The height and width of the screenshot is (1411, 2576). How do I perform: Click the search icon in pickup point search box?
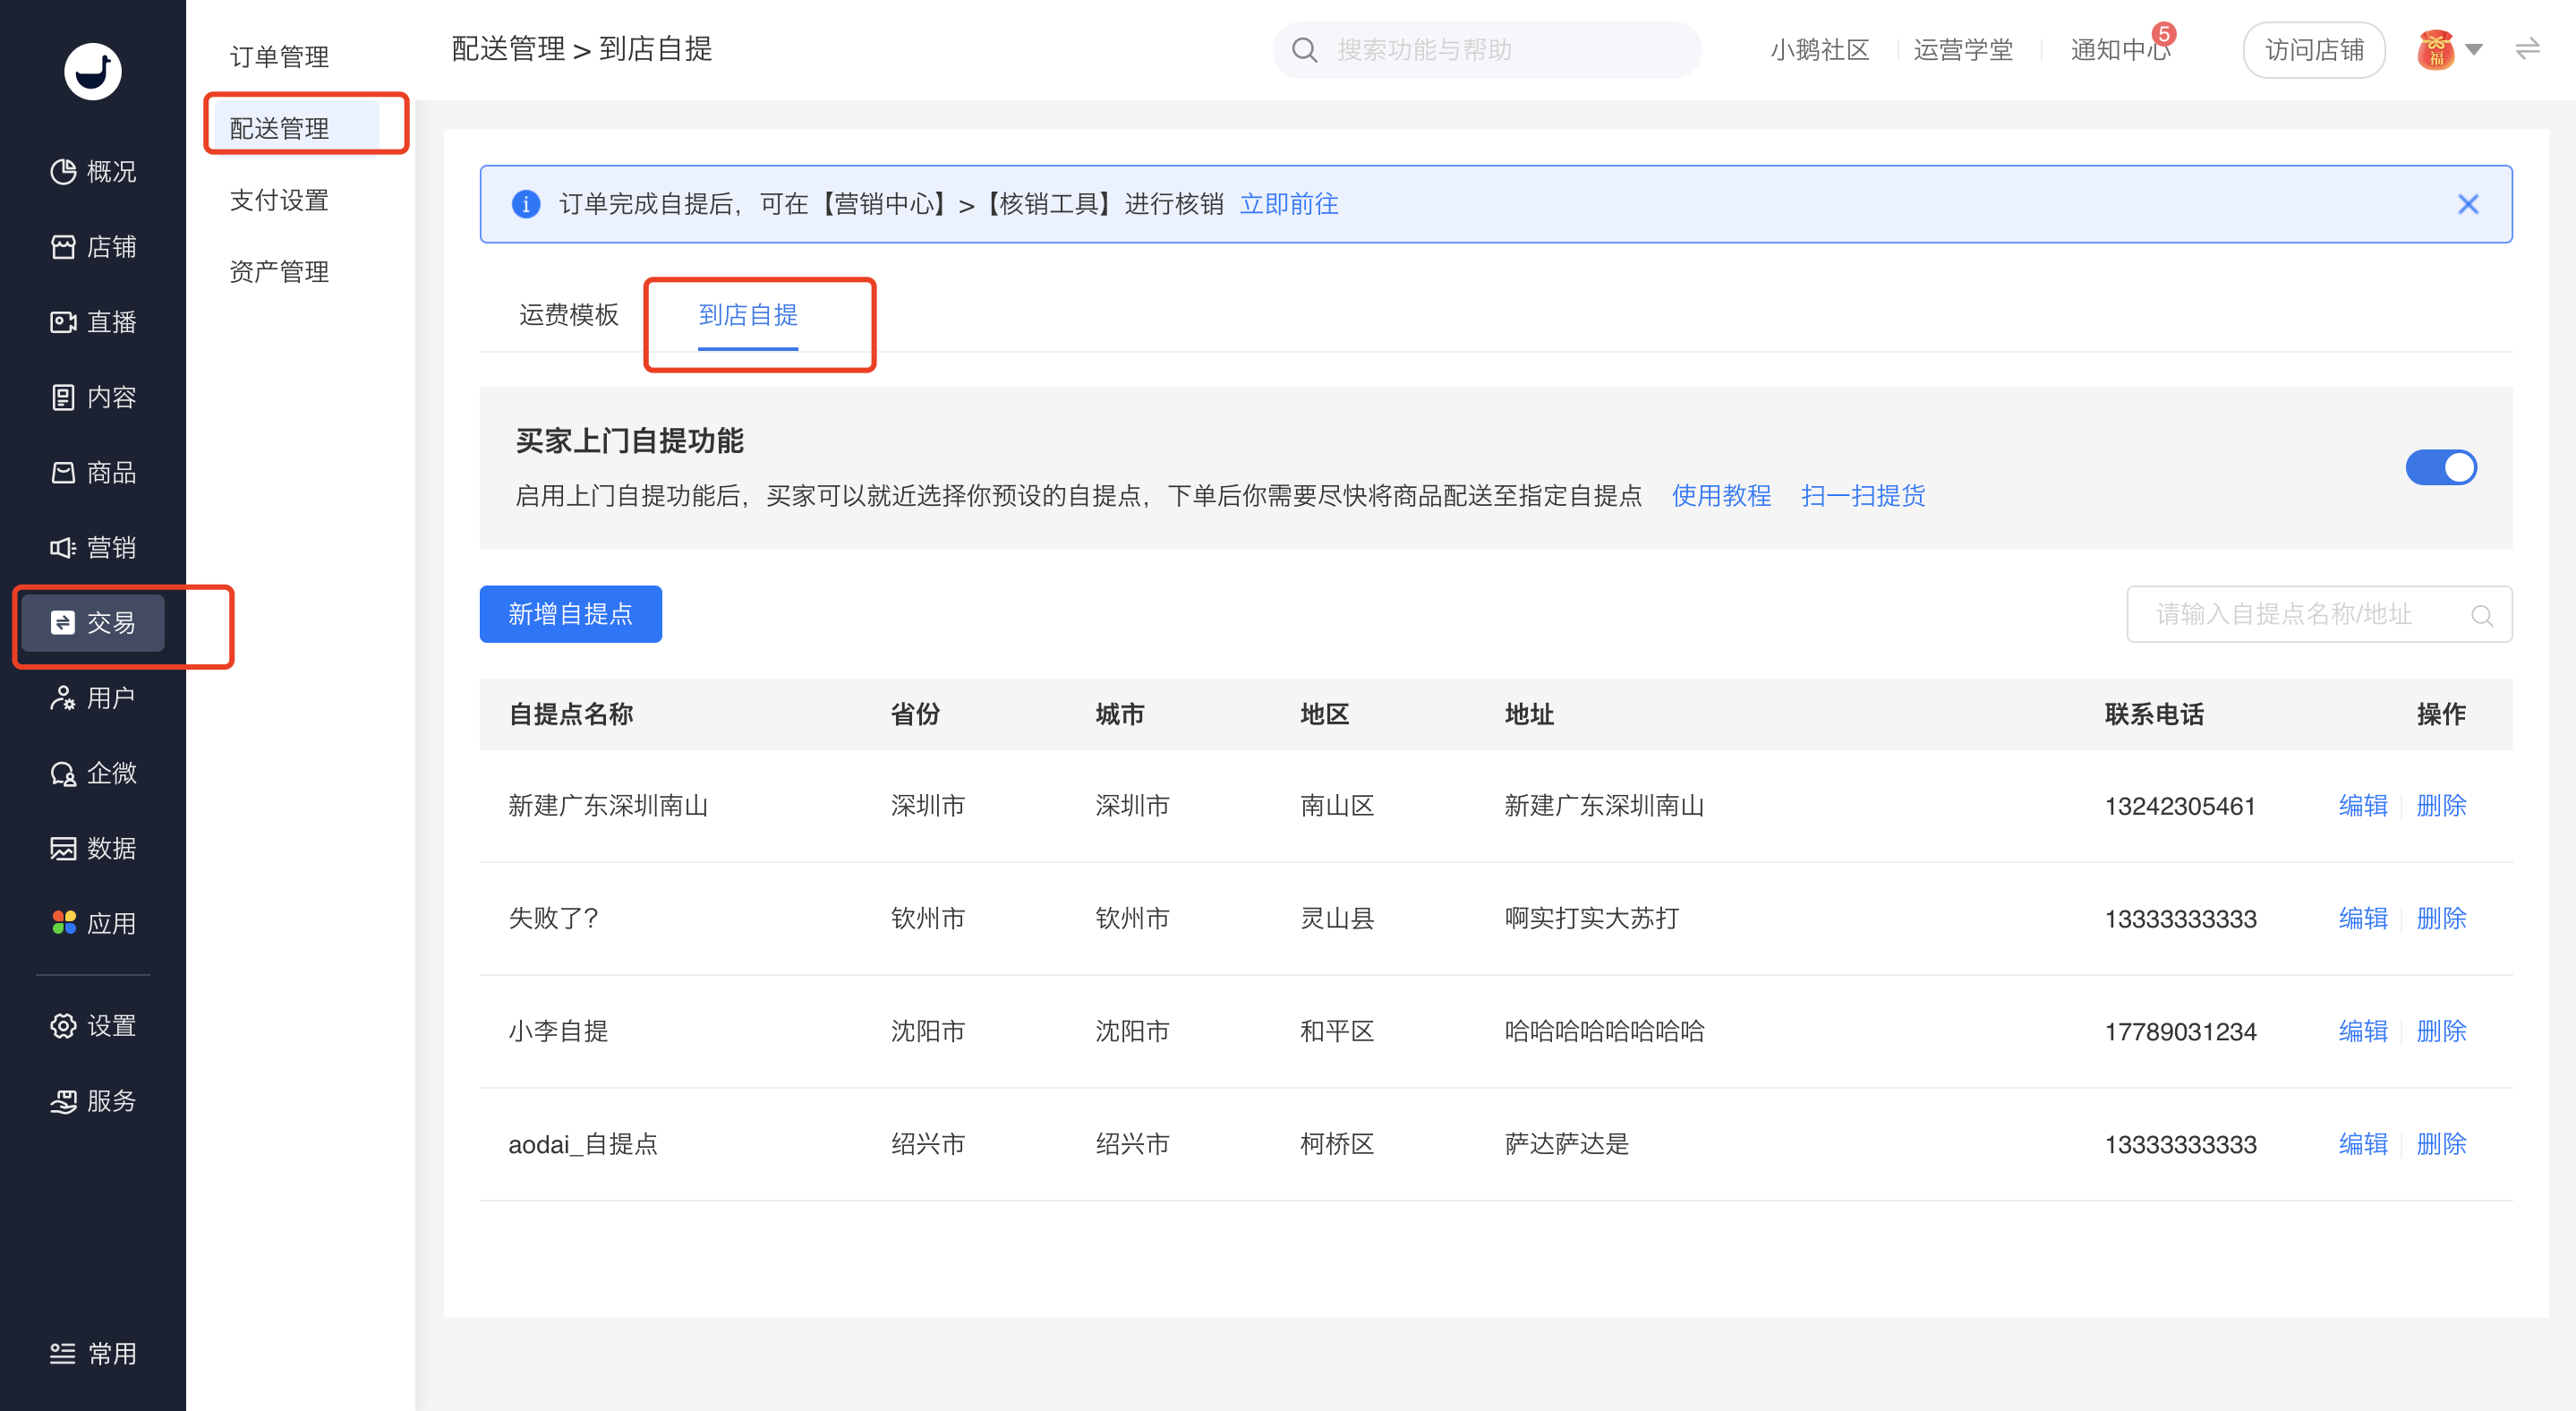pos(2482,615)
